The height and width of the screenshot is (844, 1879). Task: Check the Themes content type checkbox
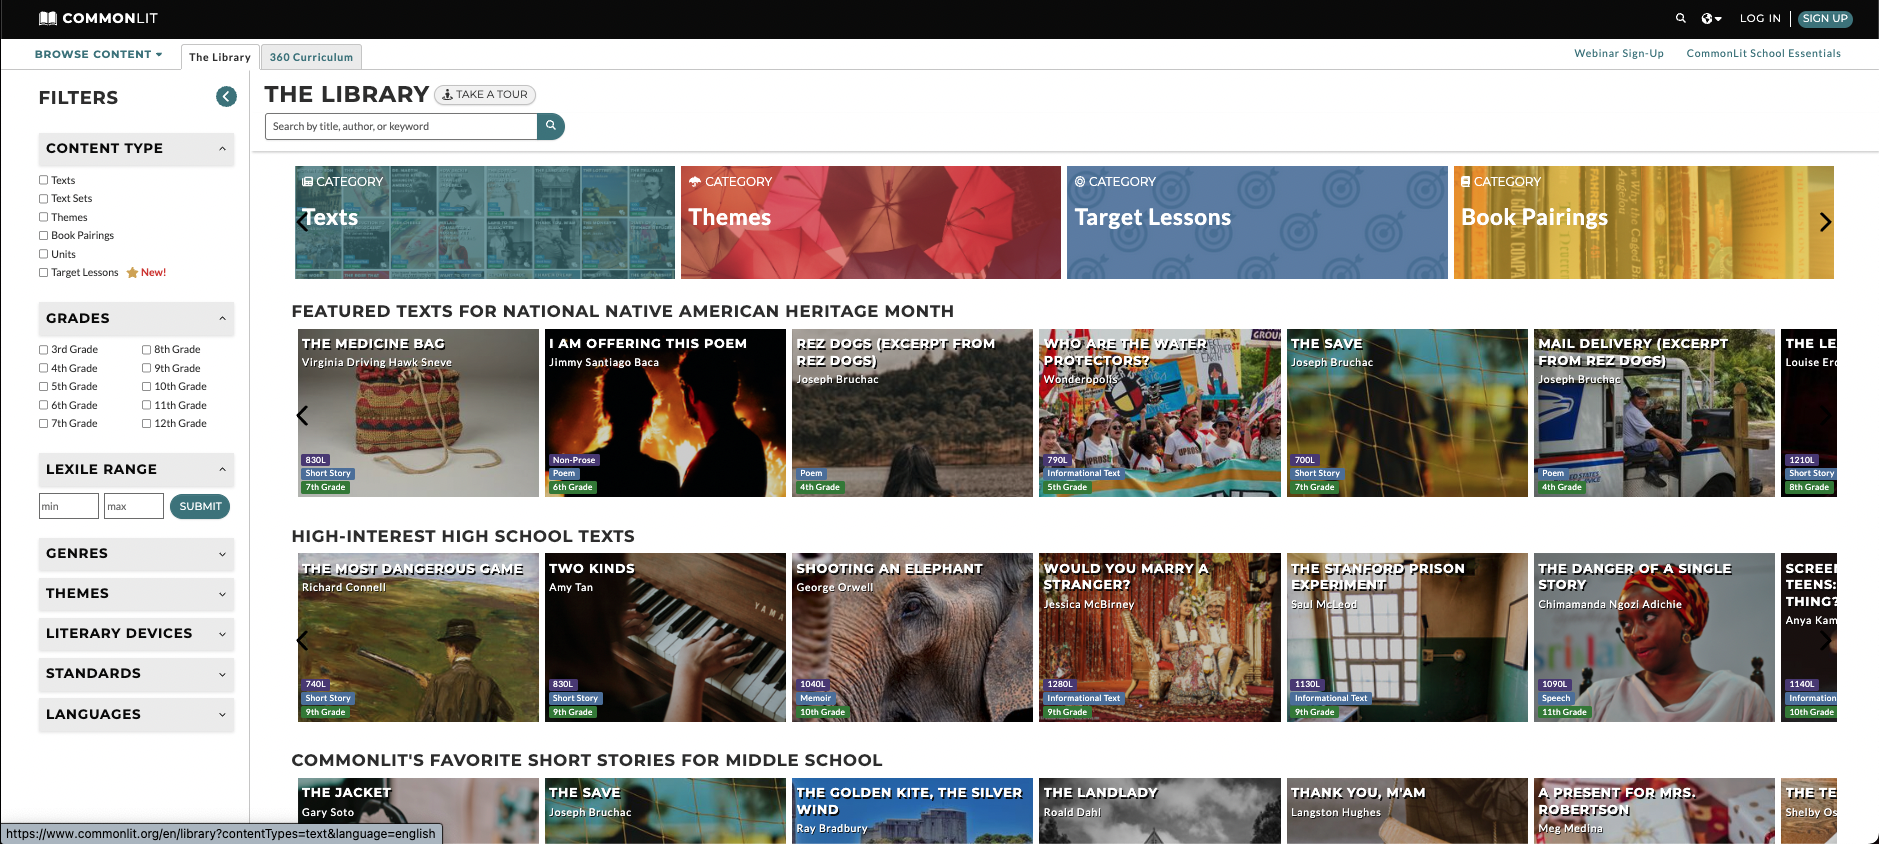tap(43, 217)
